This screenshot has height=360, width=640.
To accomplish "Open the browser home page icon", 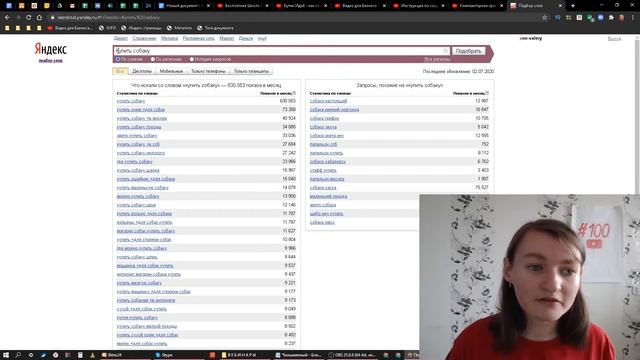I will tap(39, 18).
